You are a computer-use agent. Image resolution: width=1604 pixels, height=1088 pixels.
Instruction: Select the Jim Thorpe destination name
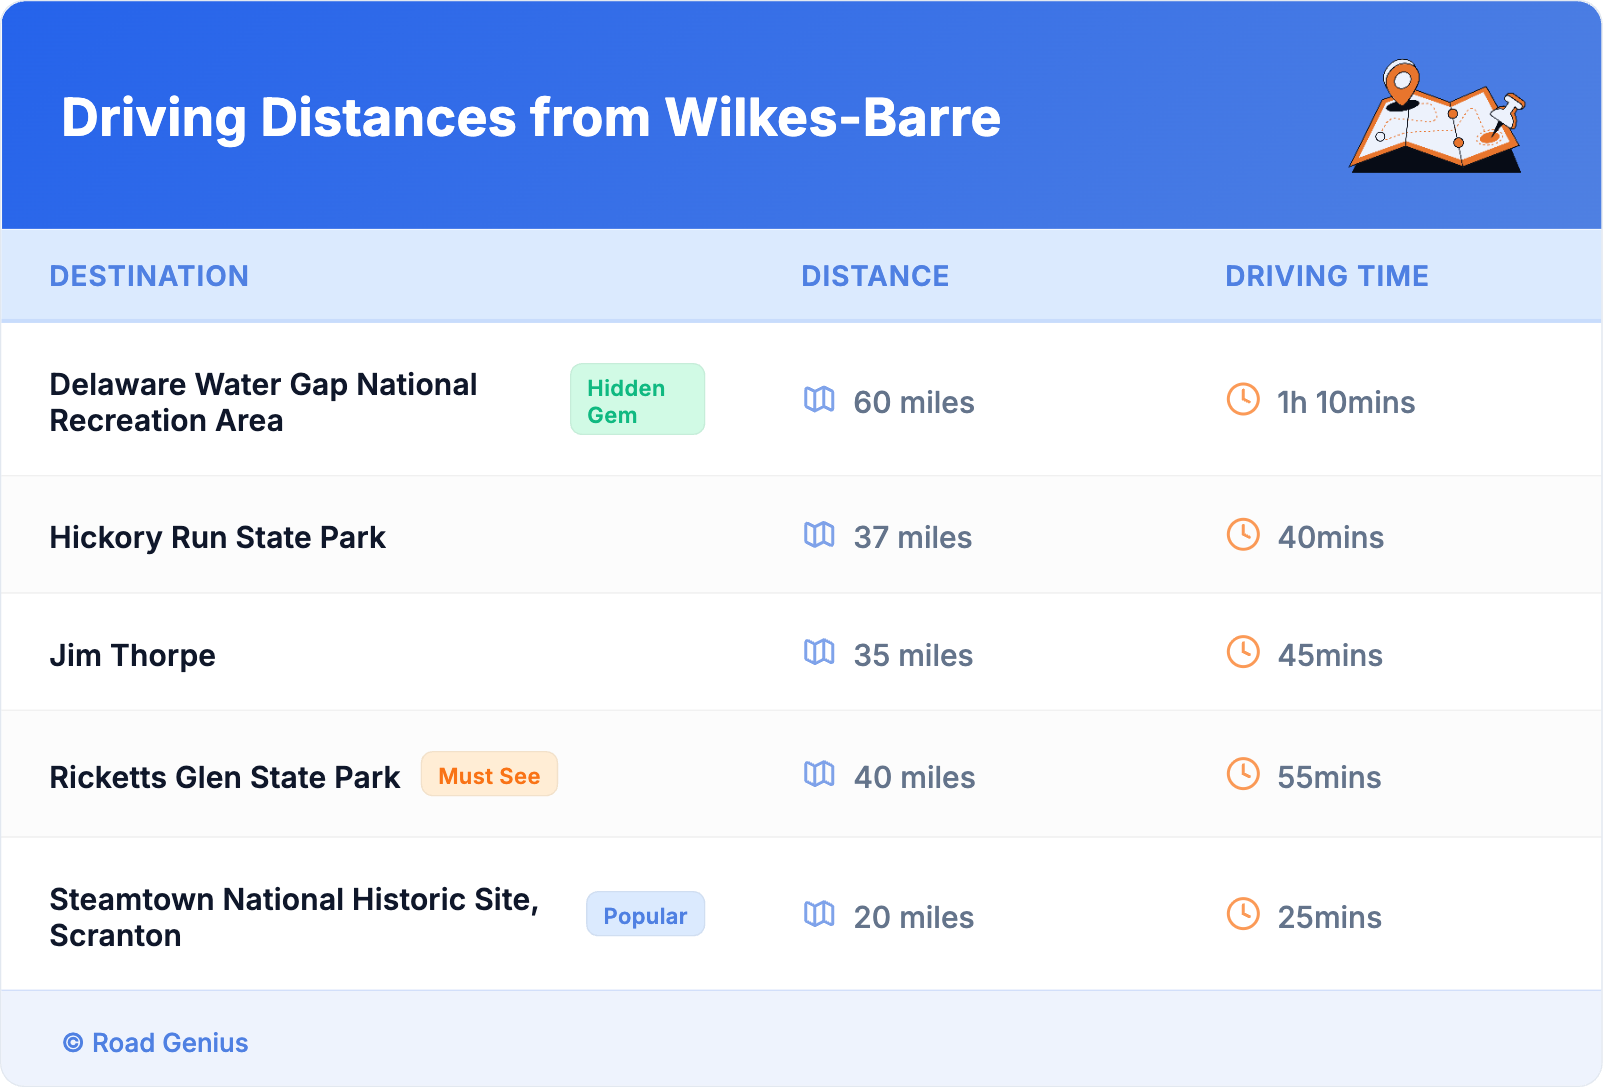tap(133, 655)
